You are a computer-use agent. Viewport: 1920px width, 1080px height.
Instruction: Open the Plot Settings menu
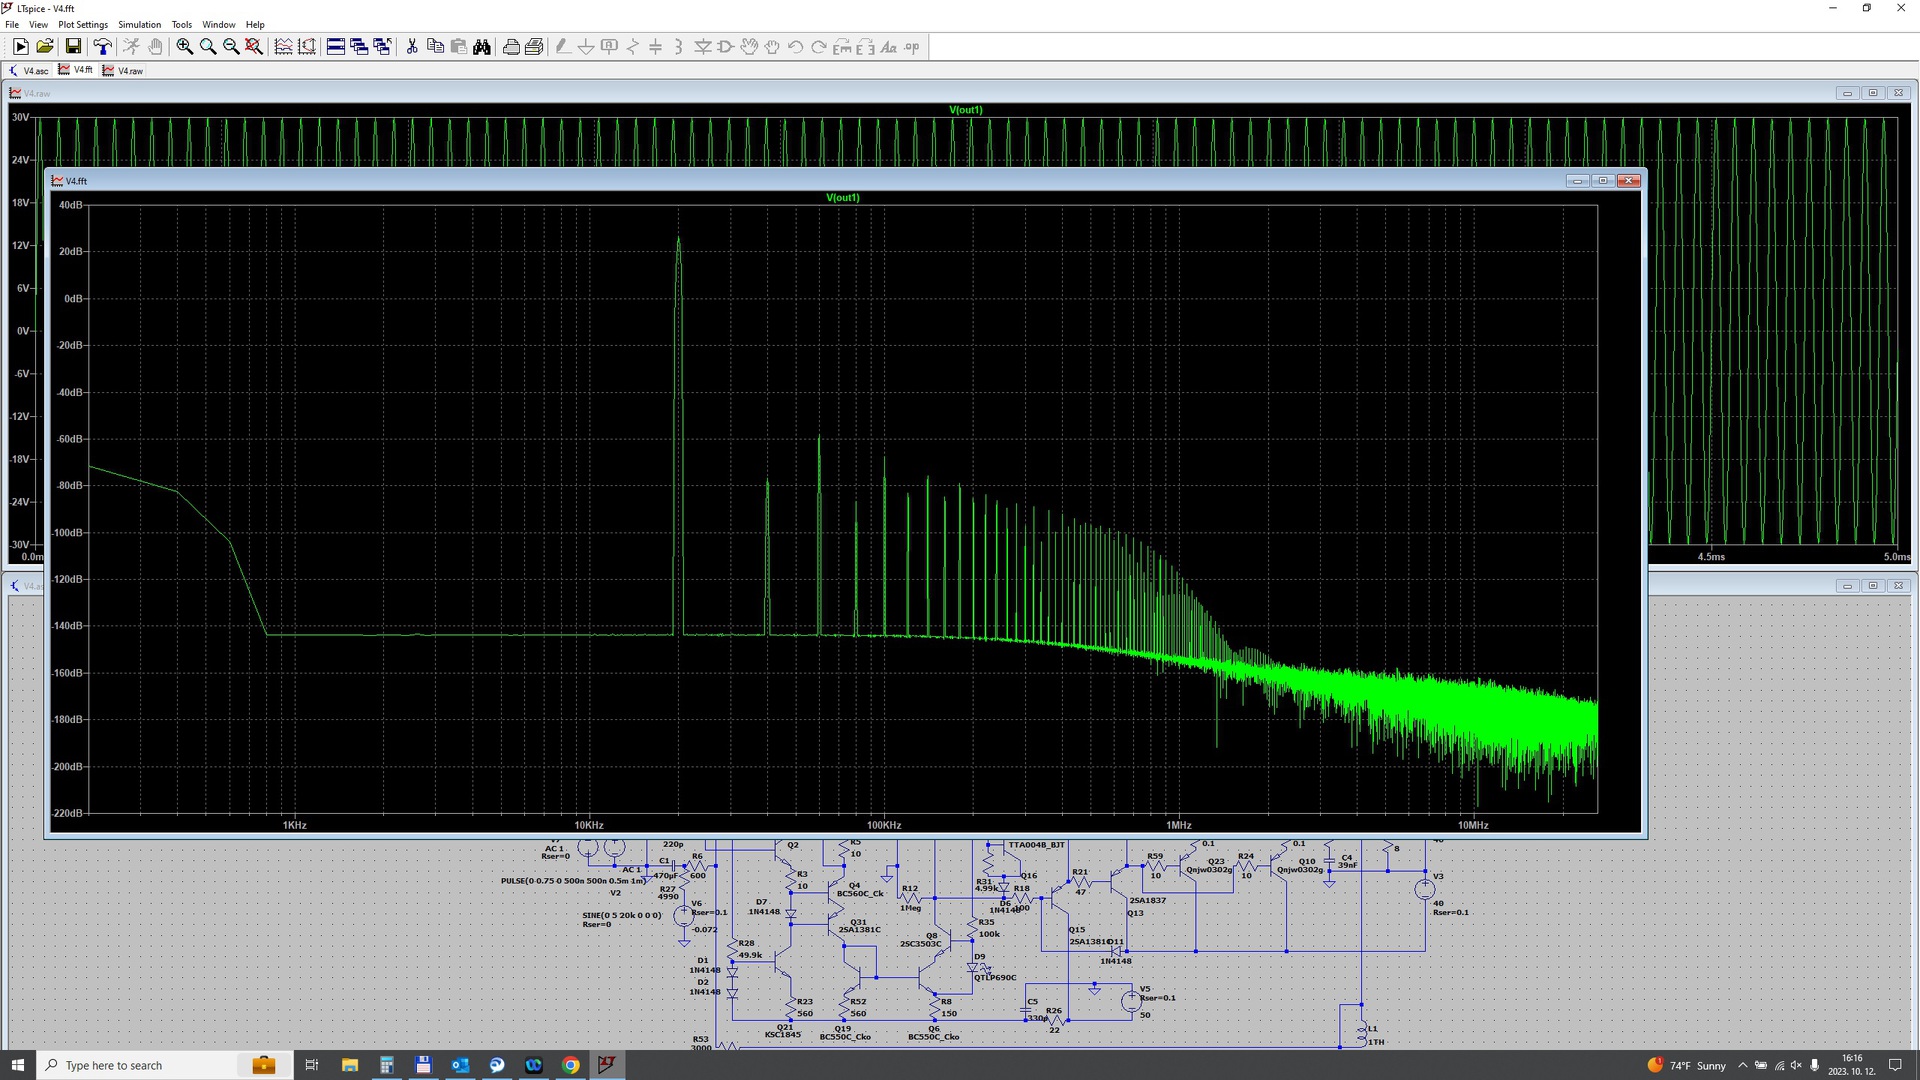(x=83, y=25)
